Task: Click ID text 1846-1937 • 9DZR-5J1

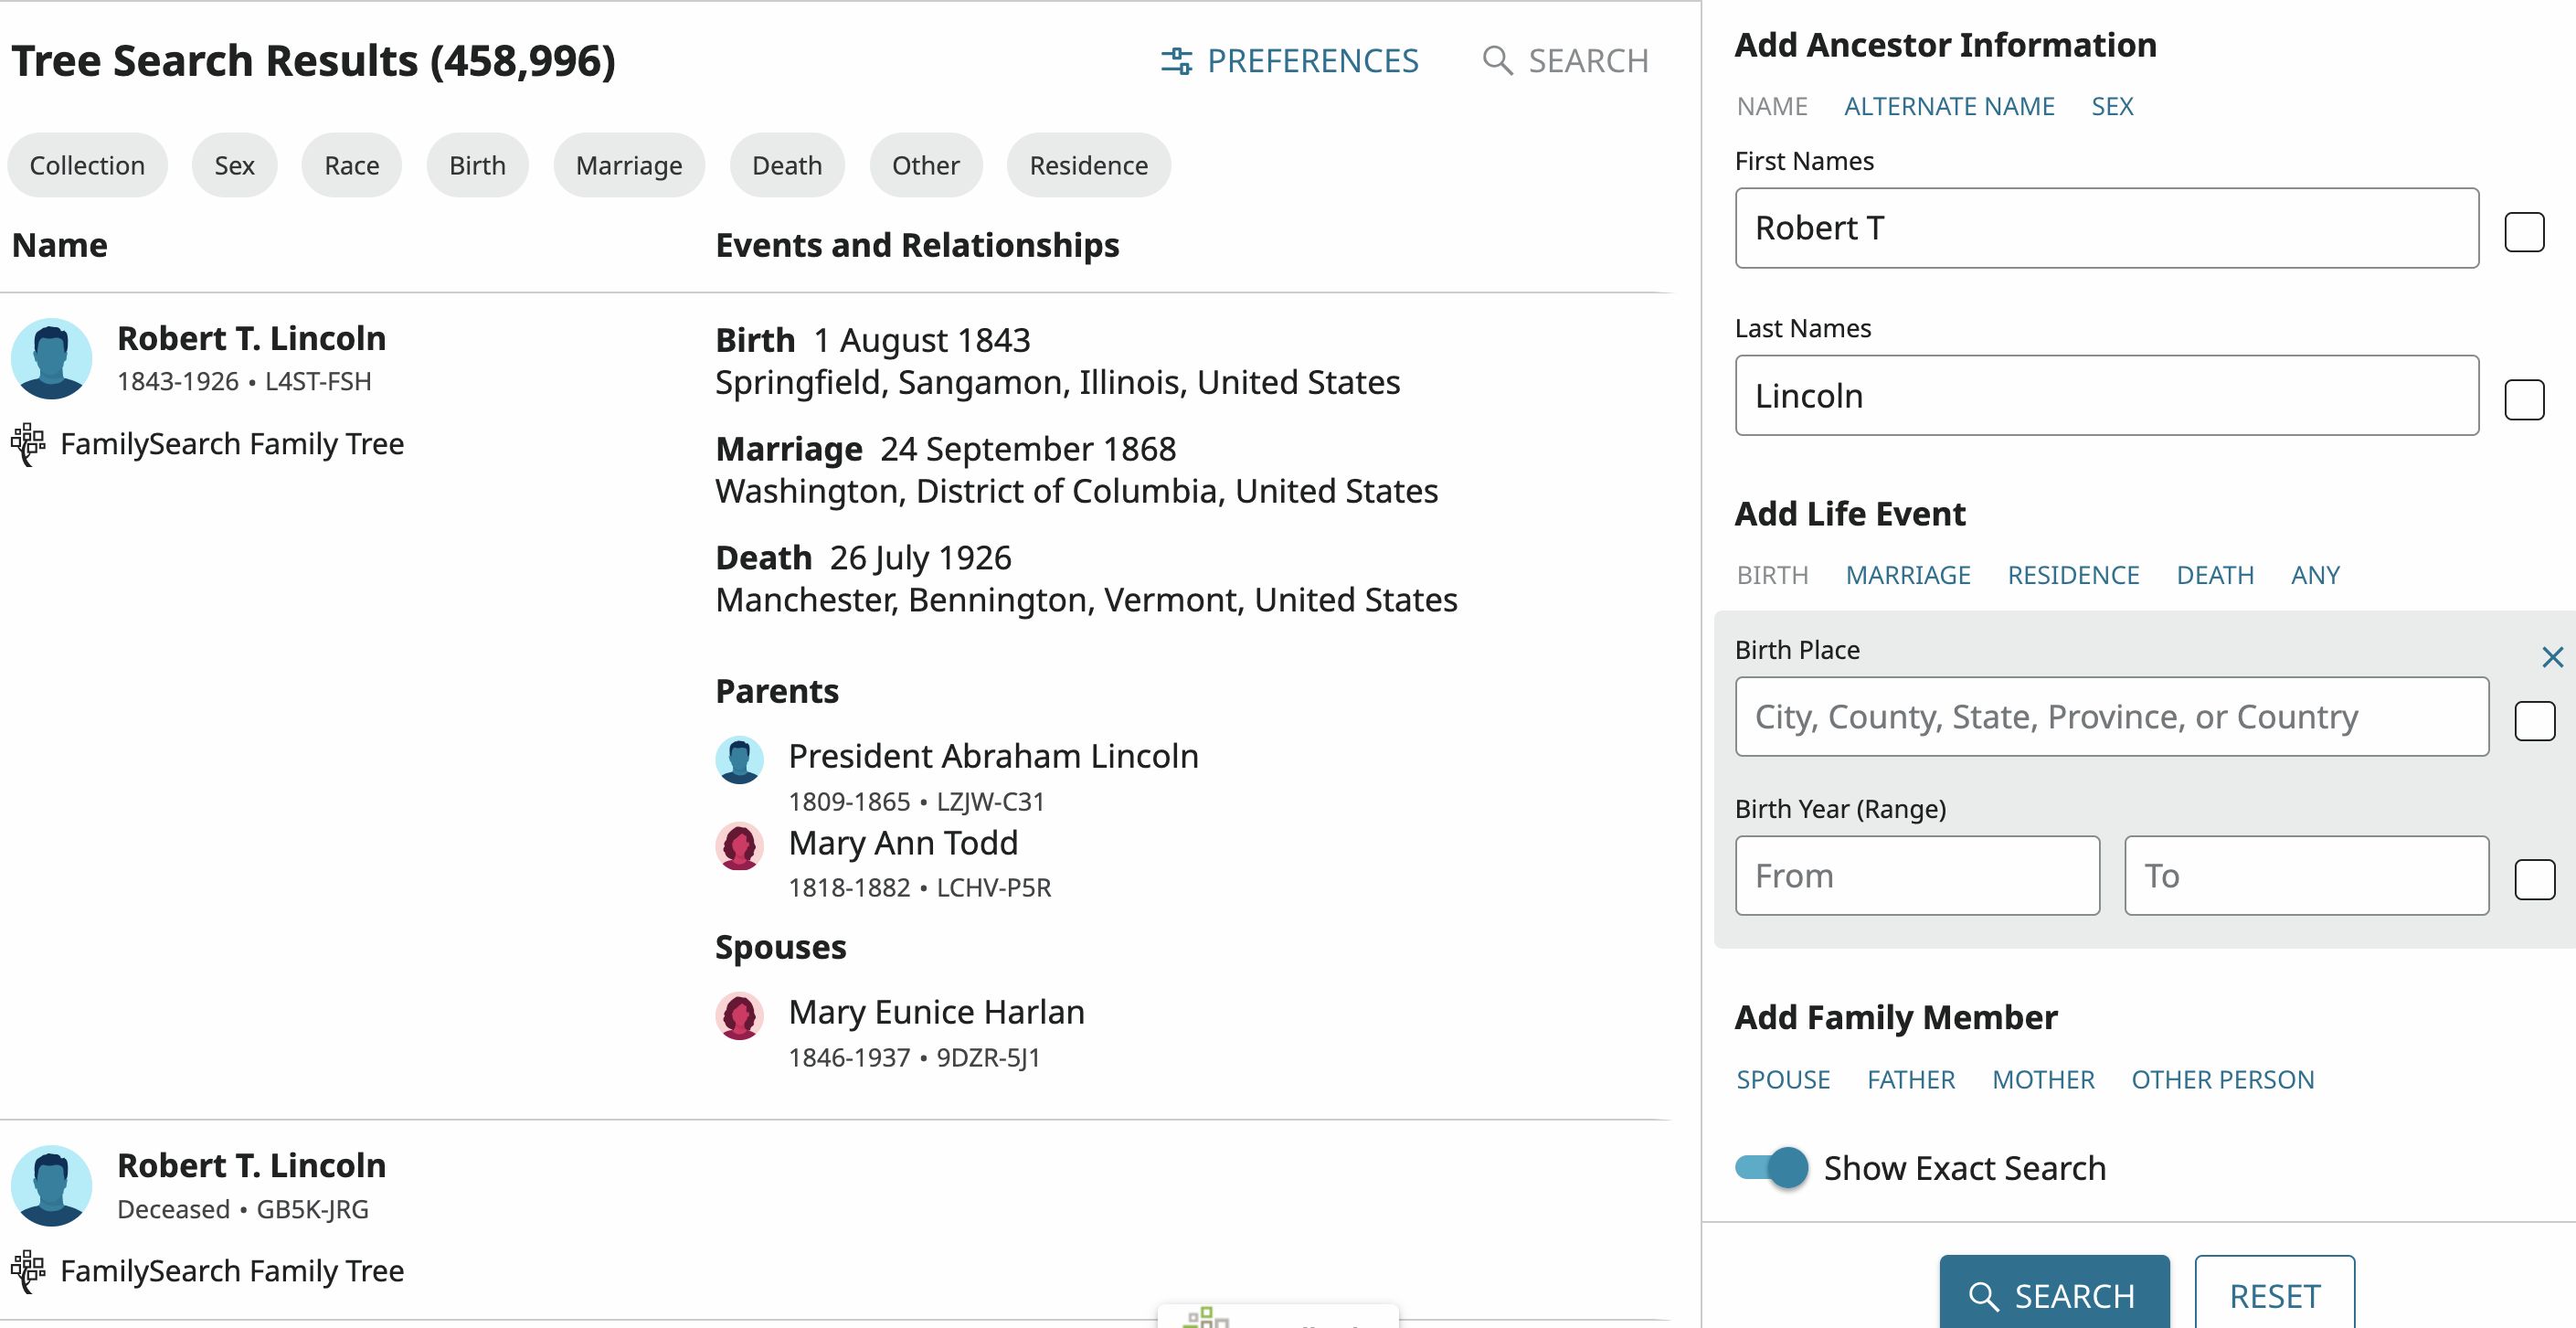Action: point(914,1058)
